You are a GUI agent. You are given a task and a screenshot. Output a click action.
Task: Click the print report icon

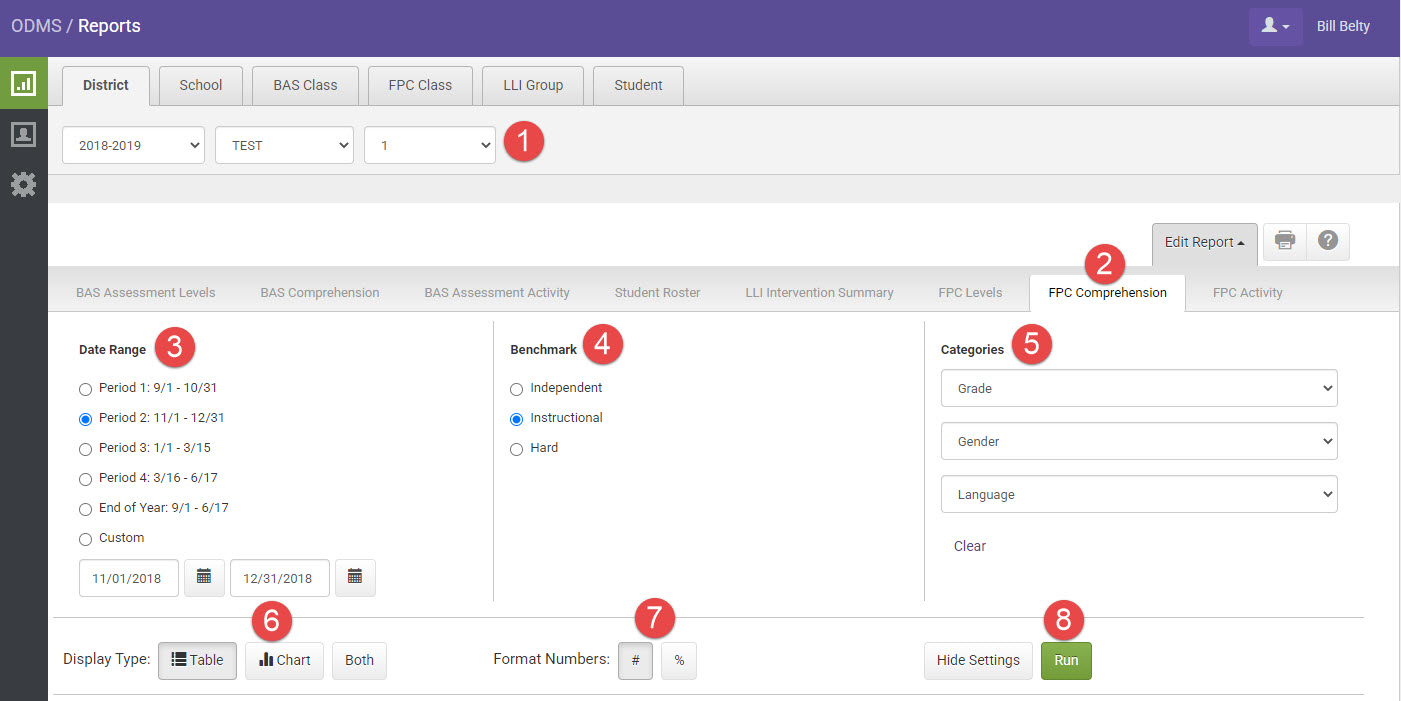coord(1285,241)
